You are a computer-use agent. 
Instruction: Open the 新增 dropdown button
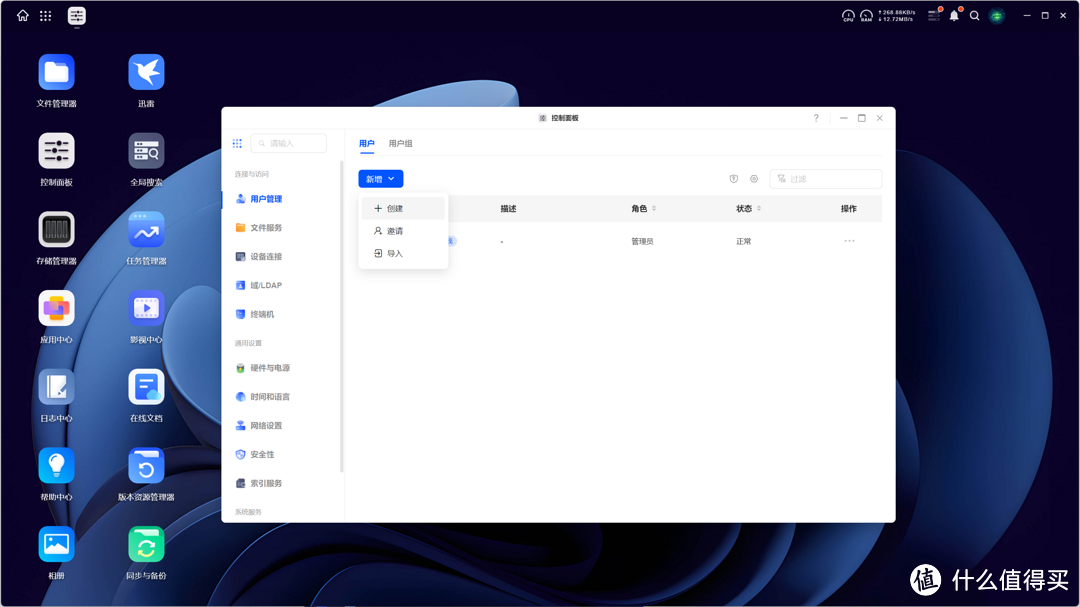[x=380, y=177]
